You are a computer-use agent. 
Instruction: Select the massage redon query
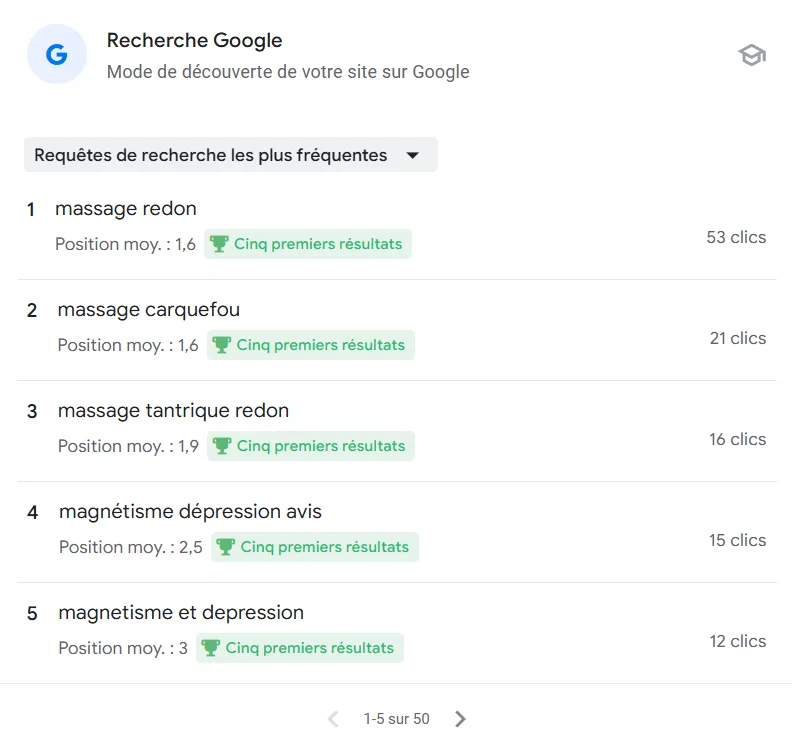click(126, 208)
